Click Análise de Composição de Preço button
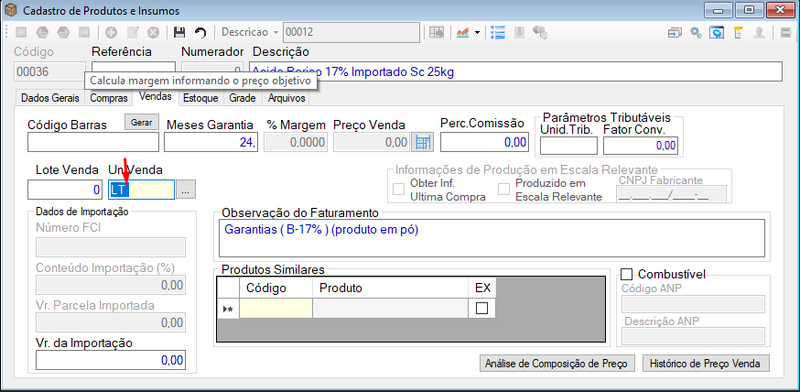 [557, 363]
